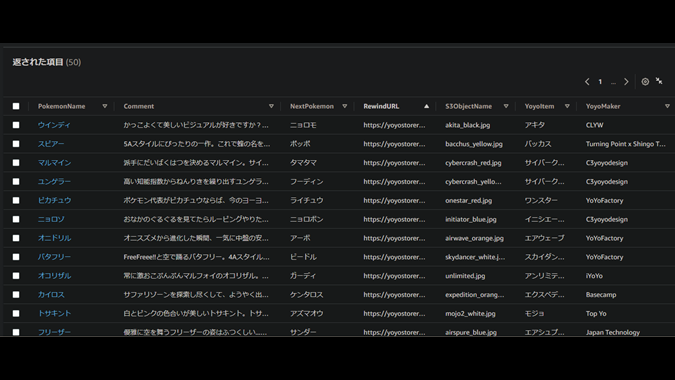The width and height of the screenshot is (675, 380).
Task: Tick the checkbox for ユンゲラー row
Action: tap(16, 182)
